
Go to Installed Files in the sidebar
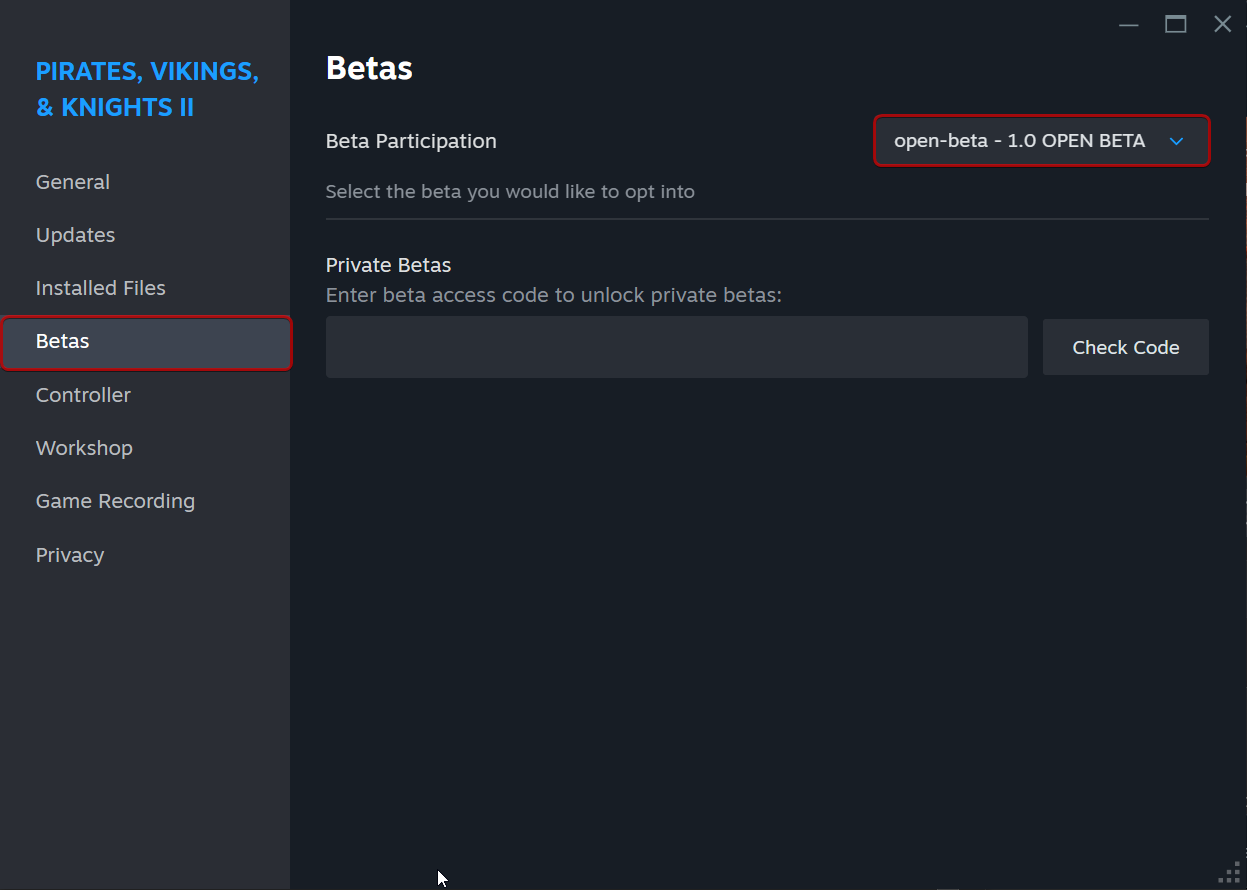[100, 288]
